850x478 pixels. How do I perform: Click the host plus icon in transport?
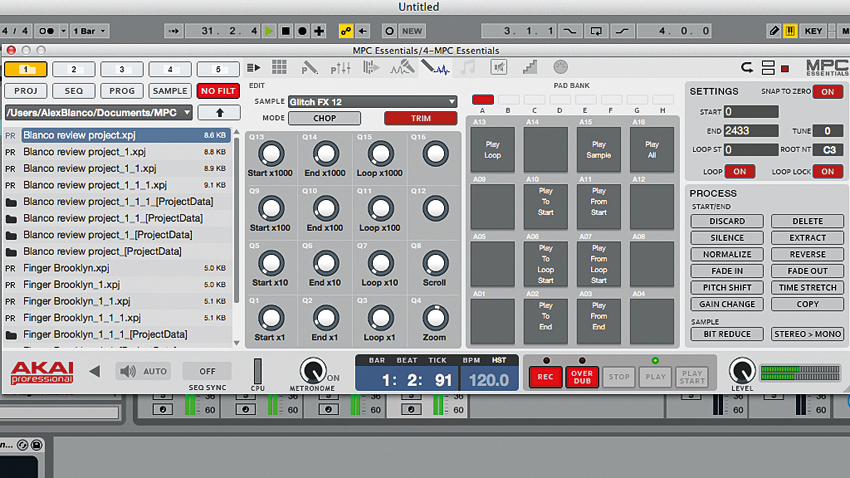pos(319,31)
